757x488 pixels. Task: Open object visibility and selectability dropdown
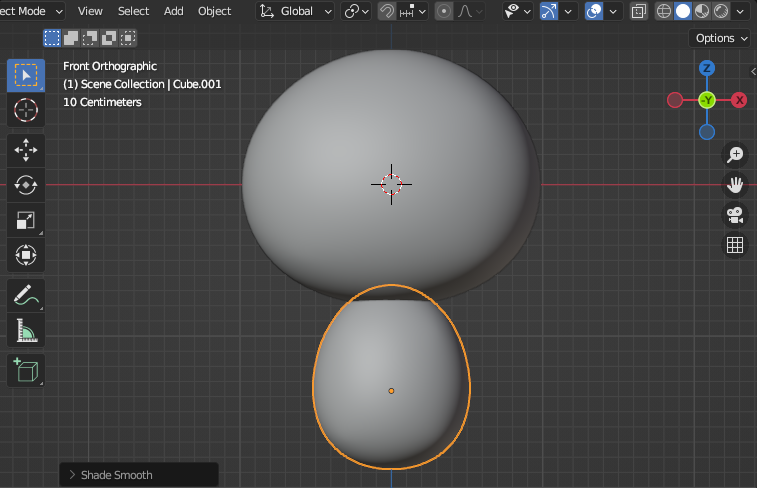tap(517, 11)
